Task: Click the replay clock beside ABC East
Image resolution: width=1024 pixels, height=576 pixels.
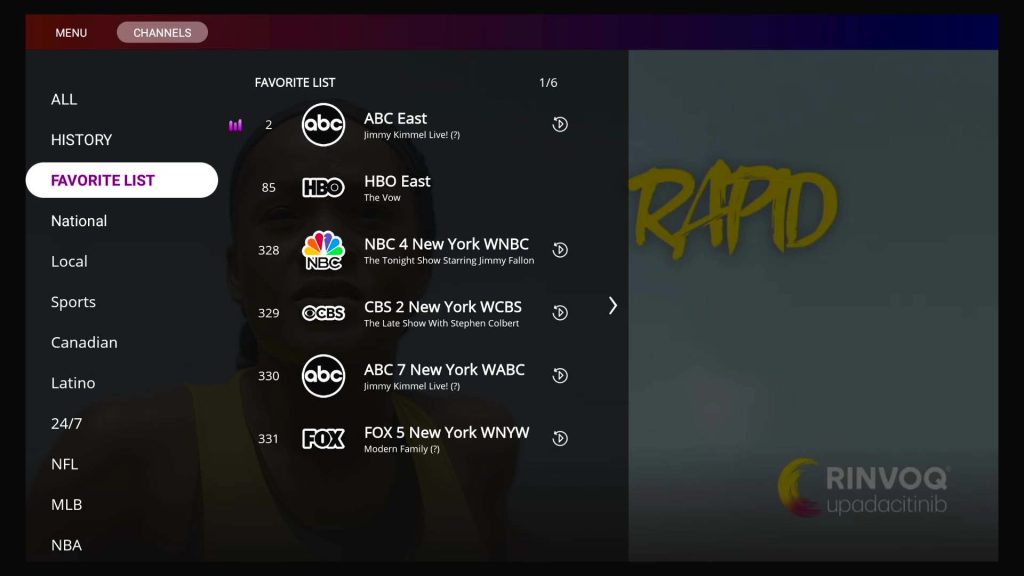Action: (560, 124)
